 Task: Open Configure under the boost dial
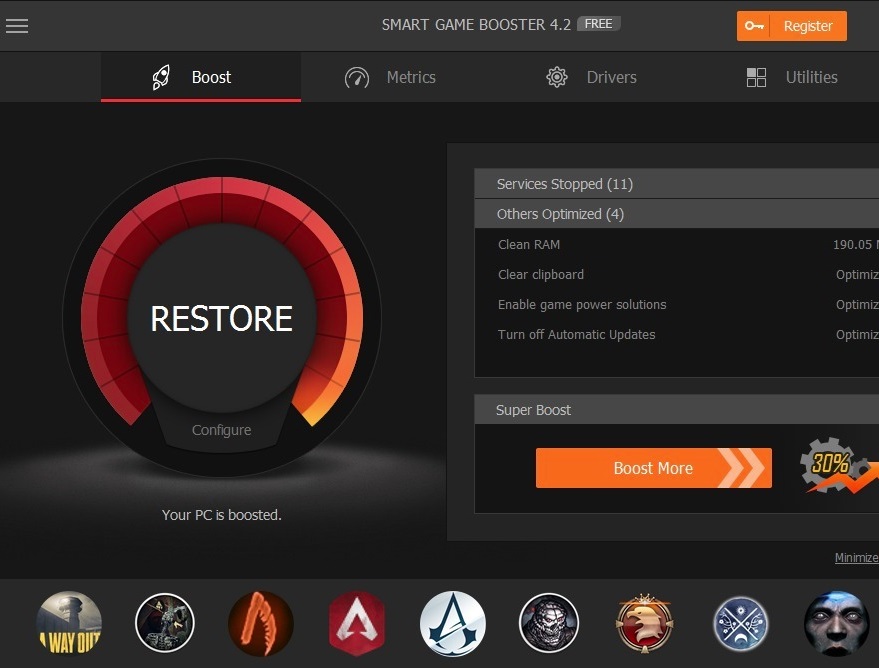pyautogui.click(x=221, y=430)
